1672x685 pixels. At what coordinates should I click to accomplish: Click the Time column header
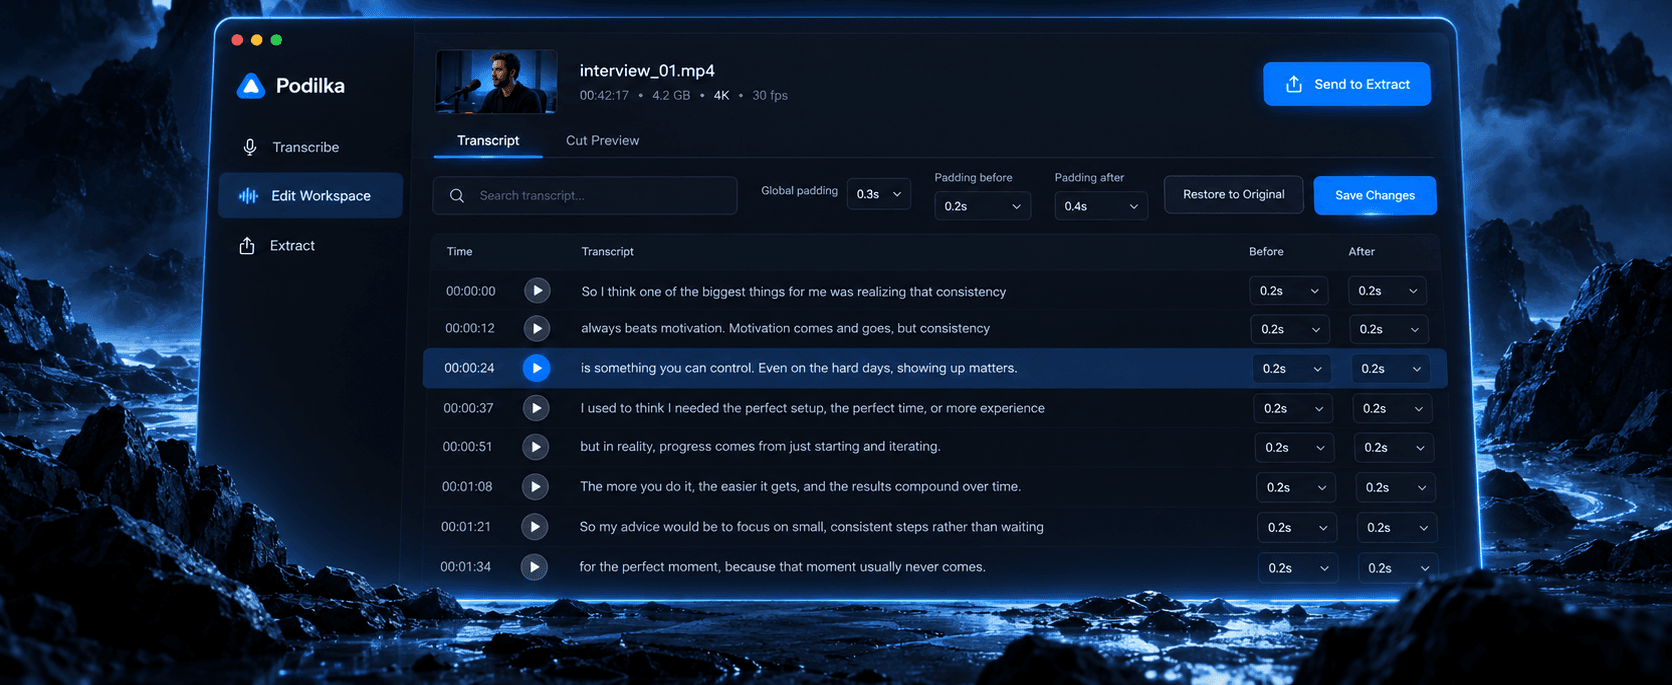(x=460, y=252)
